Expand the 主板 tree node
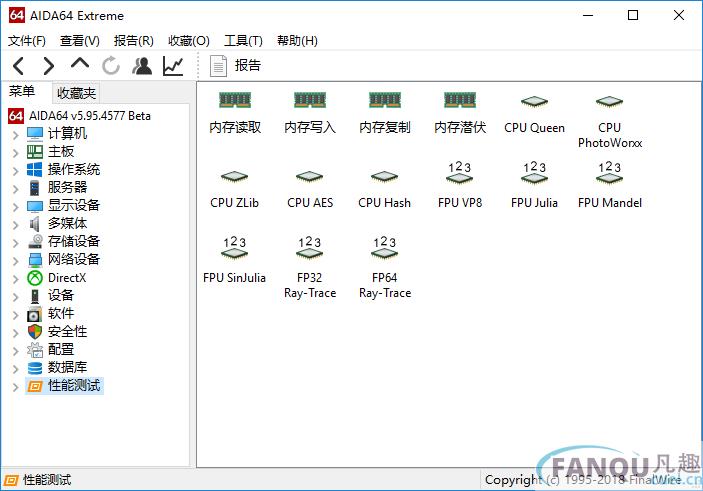Screen dimensions: 703x491 tap(15, 152)
